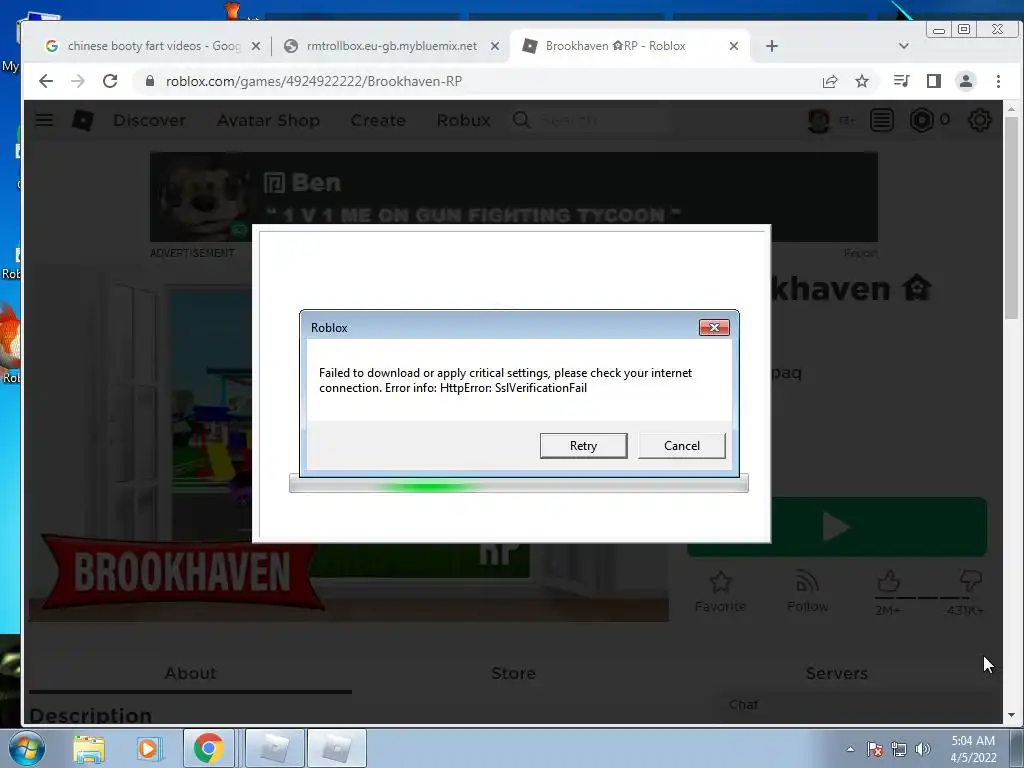Open the network tray icon
This screenshot has height=768, width=1024.
[899, 749]
